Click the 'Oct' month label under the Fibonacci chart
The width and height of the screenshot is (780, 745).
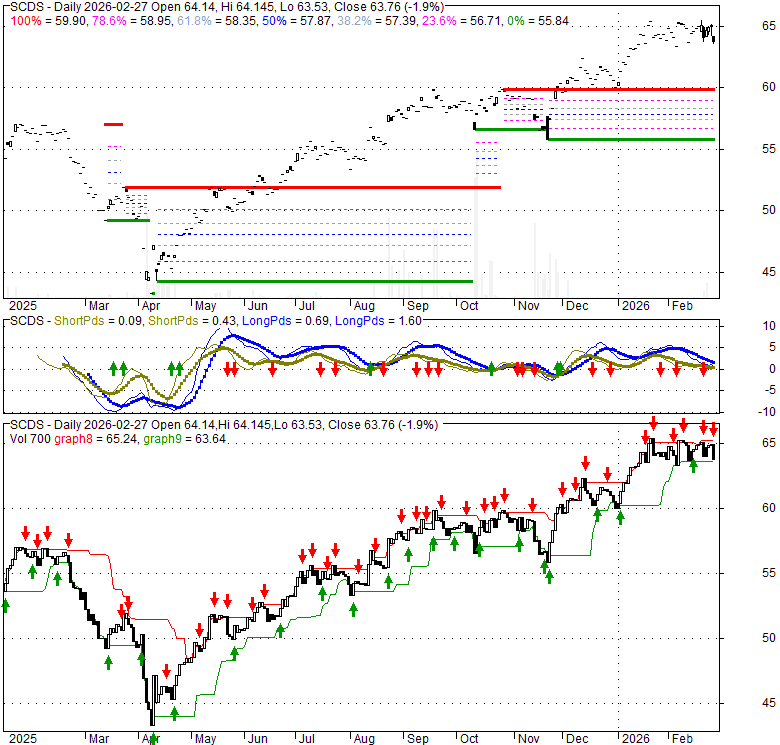point(469,305)
